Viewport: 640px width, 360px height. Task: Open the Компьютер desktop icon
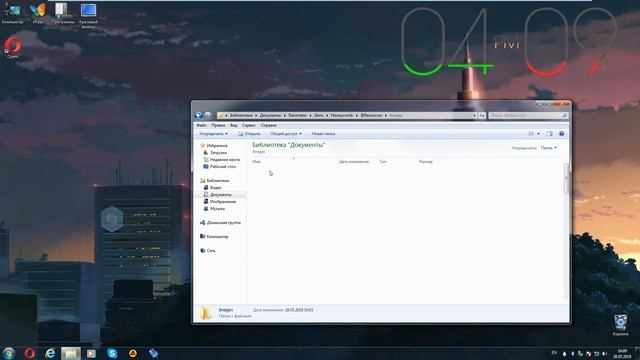[x=13, y=13]
